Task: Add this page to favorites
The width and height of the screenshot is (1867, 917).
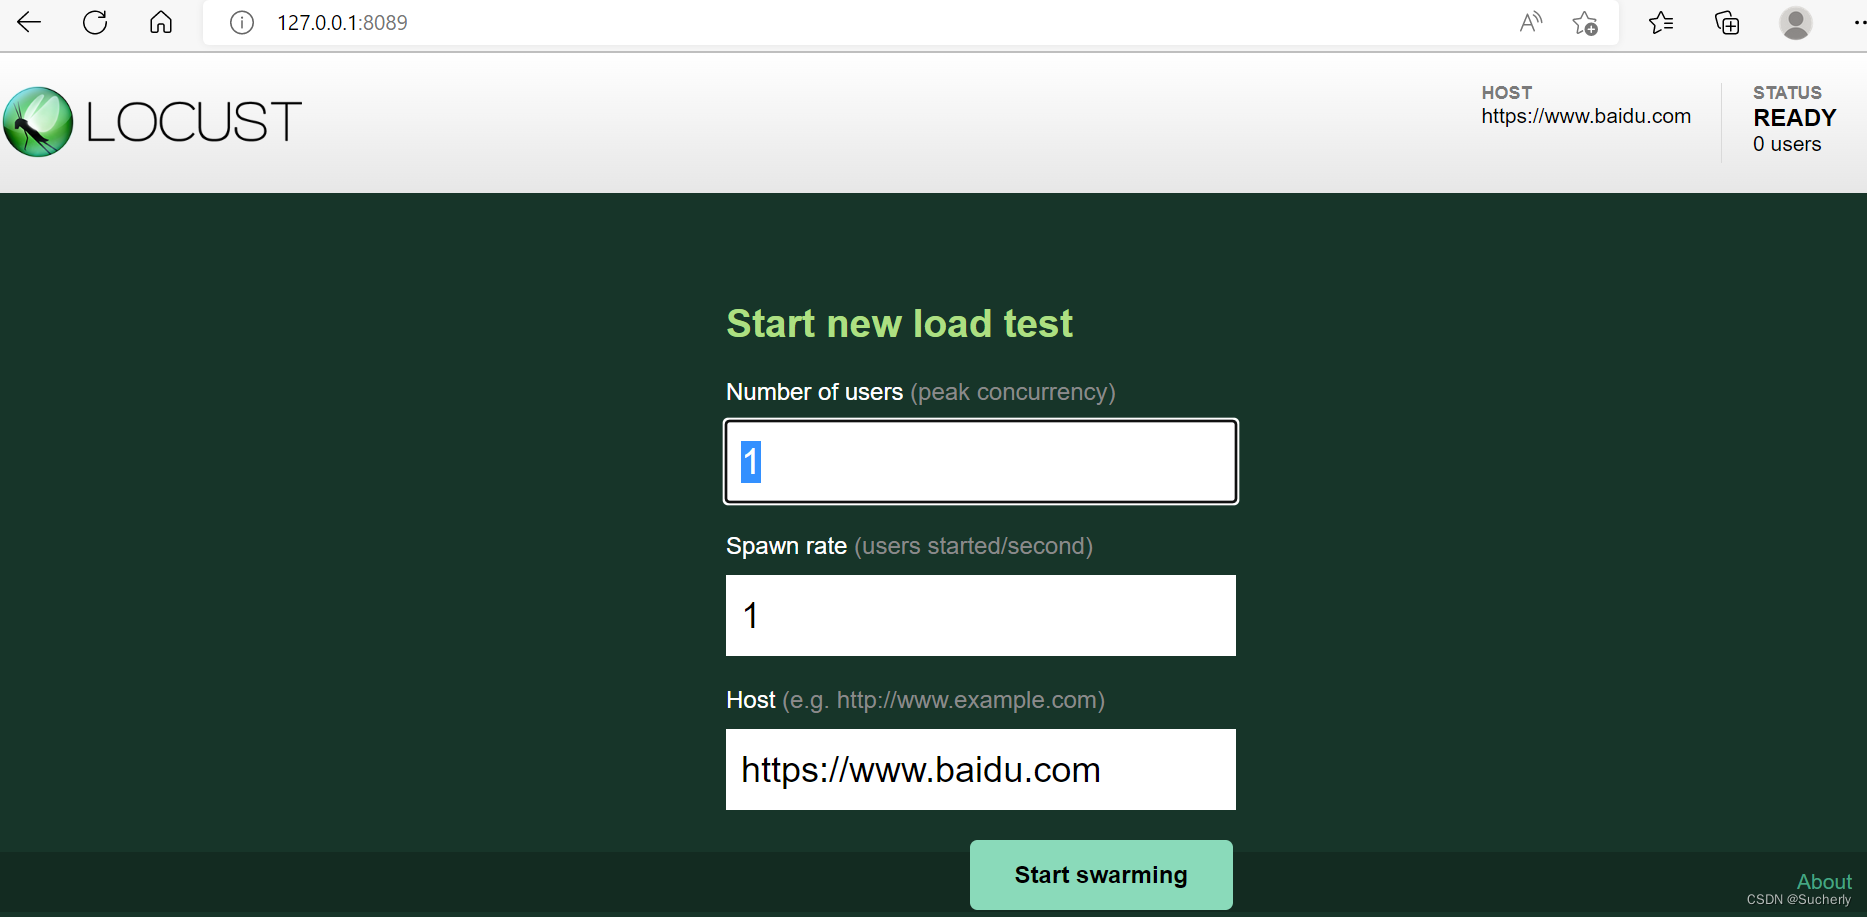Action: [1585, 22]
